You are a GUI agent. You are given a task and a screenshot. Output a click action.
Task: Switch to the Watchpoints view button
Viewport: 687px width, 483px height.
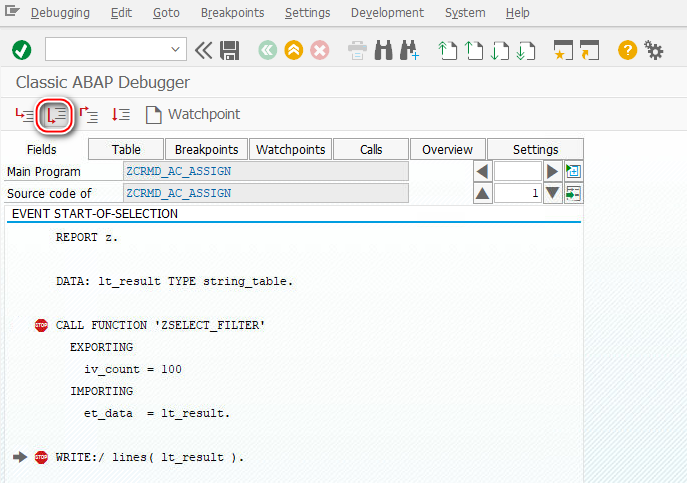pyautogui.click(x=290, y=149)
